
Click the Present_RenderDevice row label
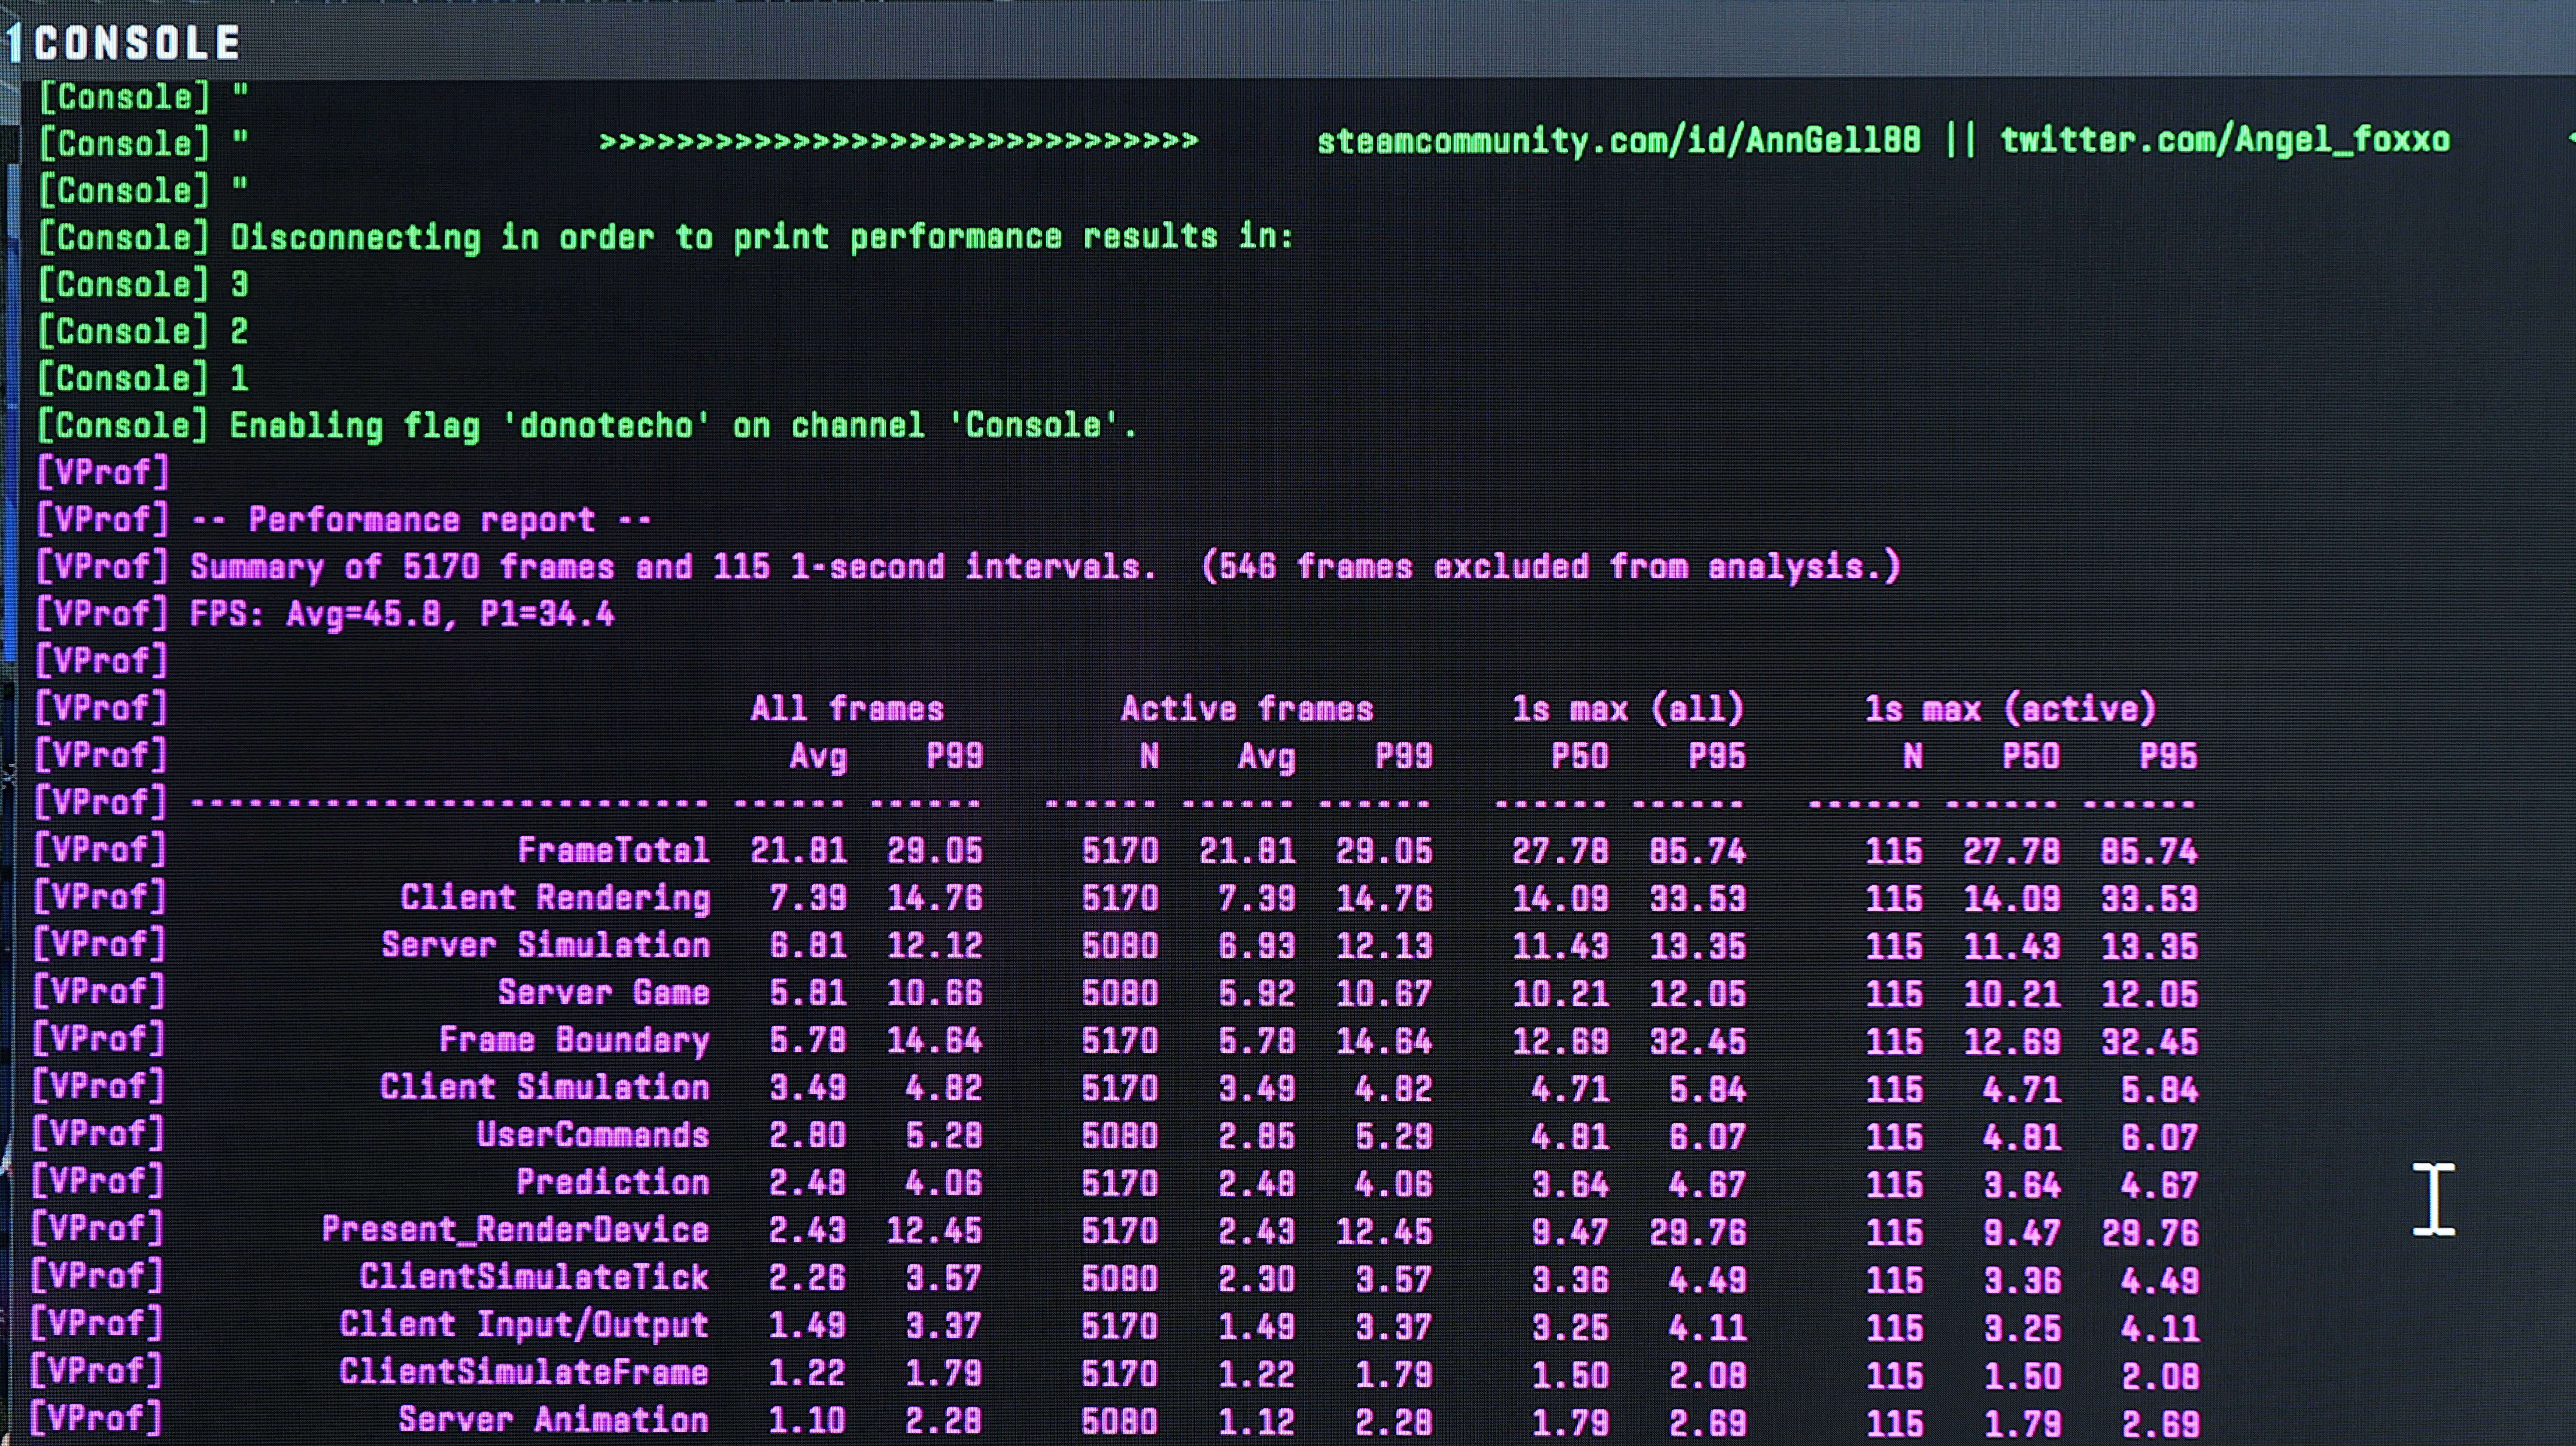tap(515, 1230)
